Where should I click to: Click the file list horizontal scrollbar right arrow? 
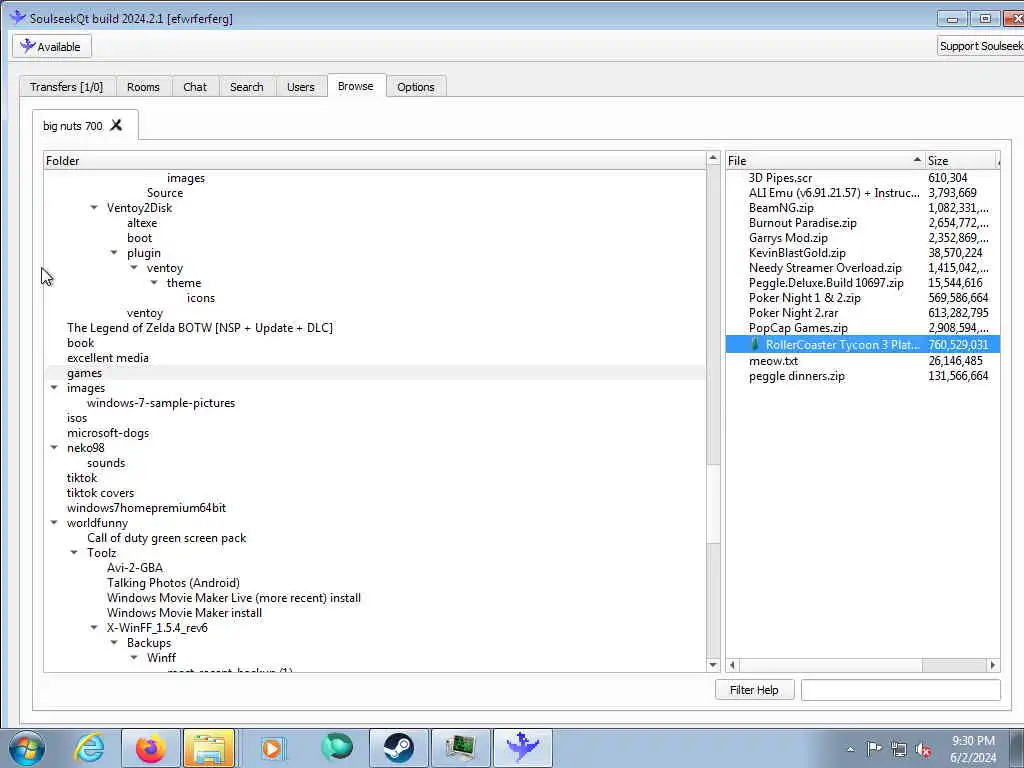coord(993,665)
